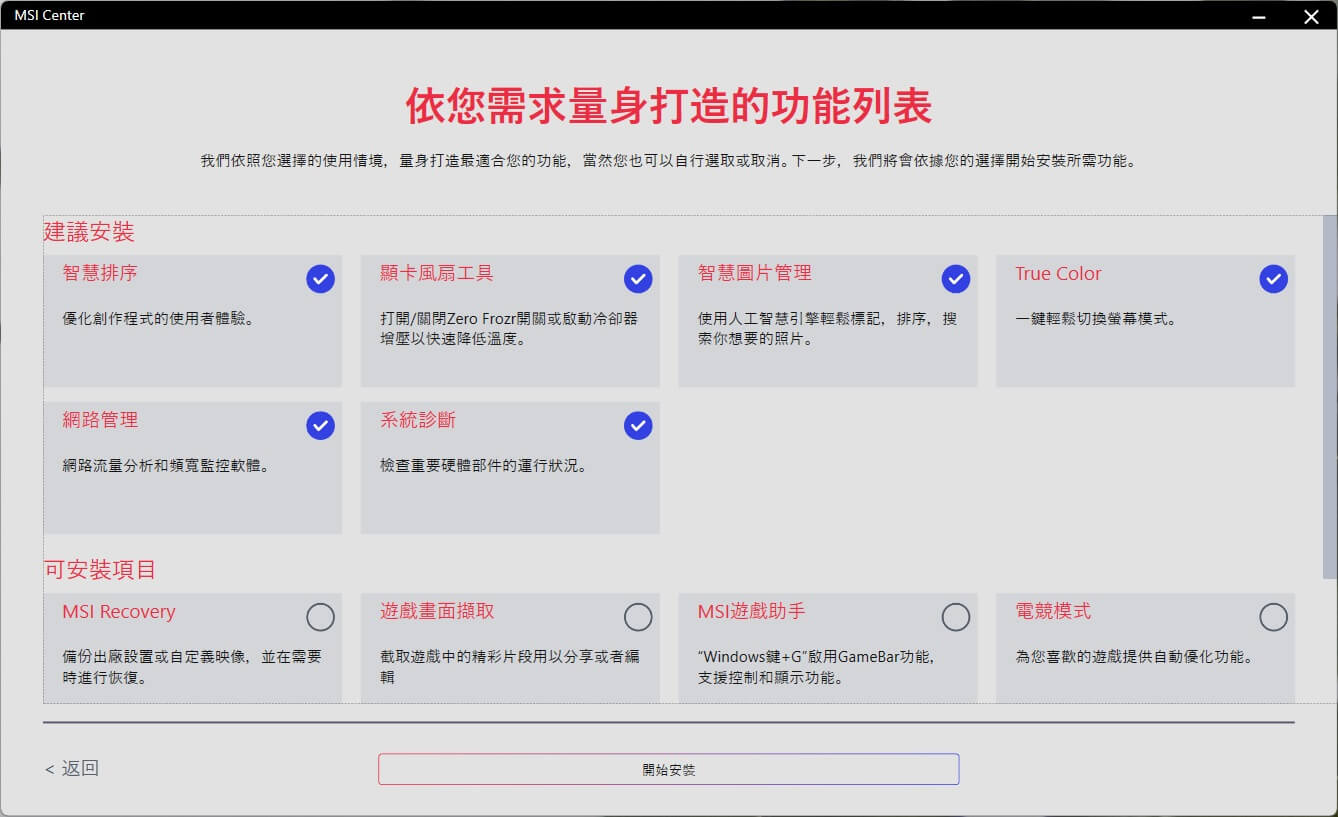Uncheck the 顯卡風扇工具 checkmark
This screenshot has width=1338, height=817.
pos(638,279)
